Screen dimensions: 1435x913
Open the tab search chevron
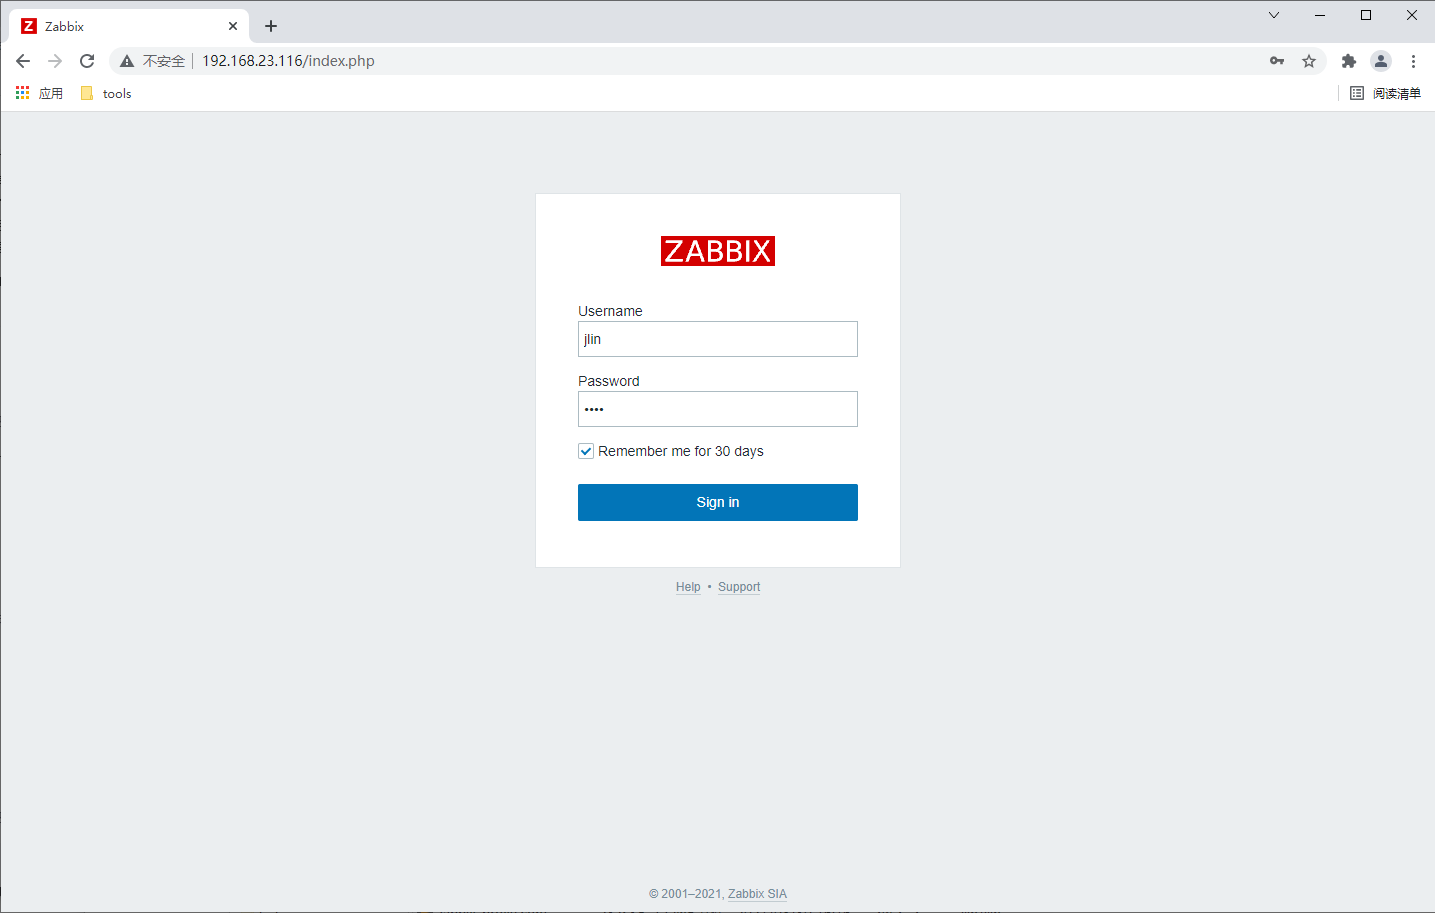point(1274,15)
